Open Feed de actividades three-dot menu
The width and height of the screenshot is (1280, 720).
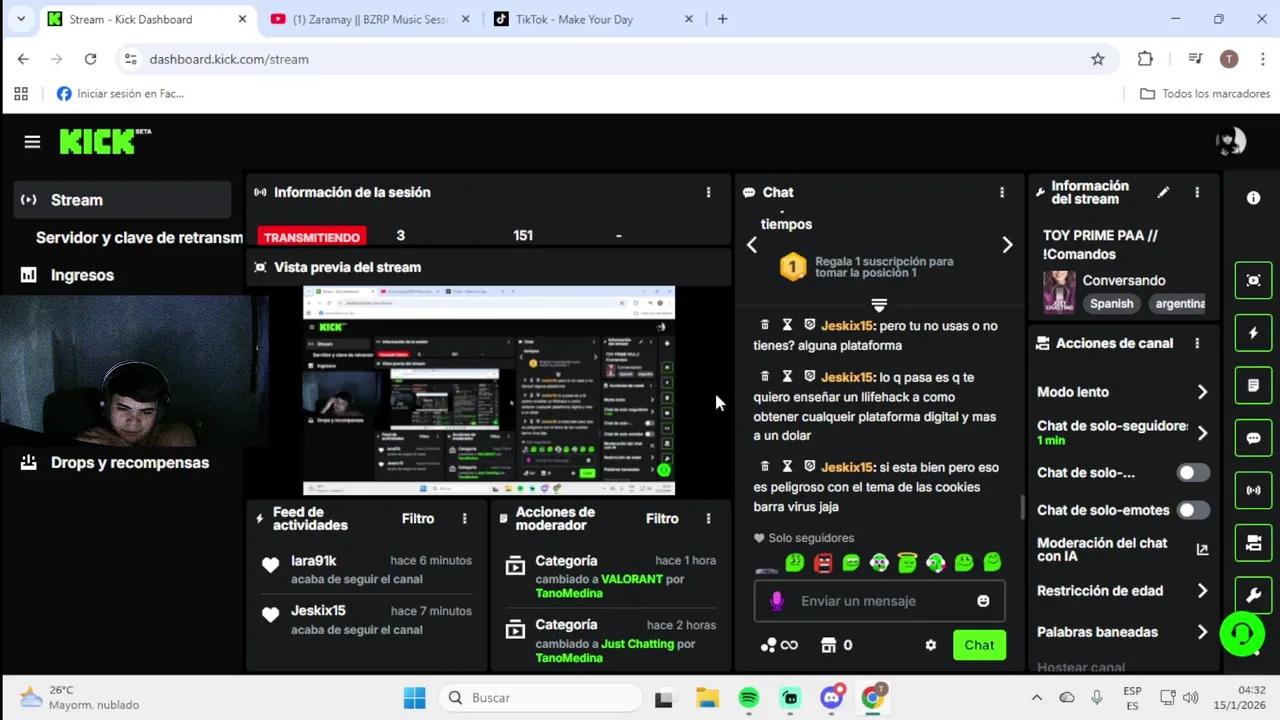(x=464, y=518)
